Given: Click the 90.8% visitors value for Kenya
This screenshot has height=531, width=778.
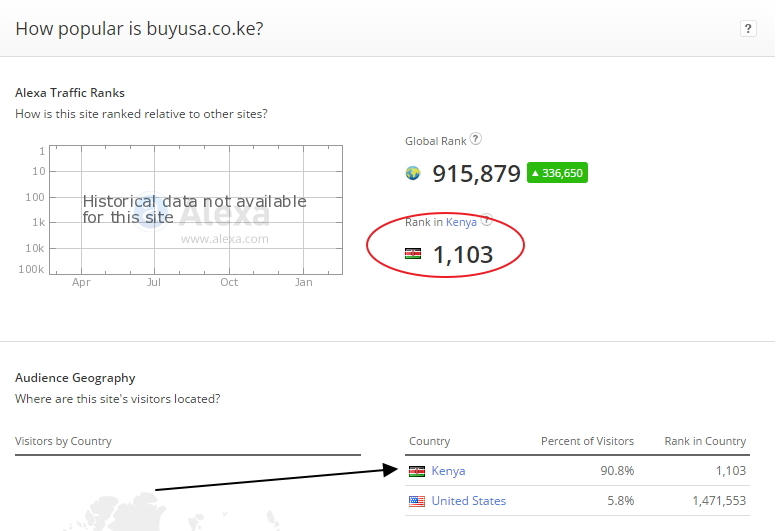Looking at the screenshot, I should (617, 470).
